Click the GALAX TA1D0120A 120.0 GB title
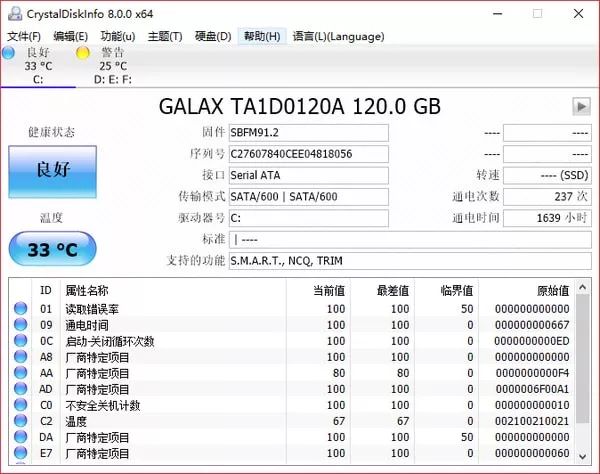600x474 pixels. [x=300, y=107]
